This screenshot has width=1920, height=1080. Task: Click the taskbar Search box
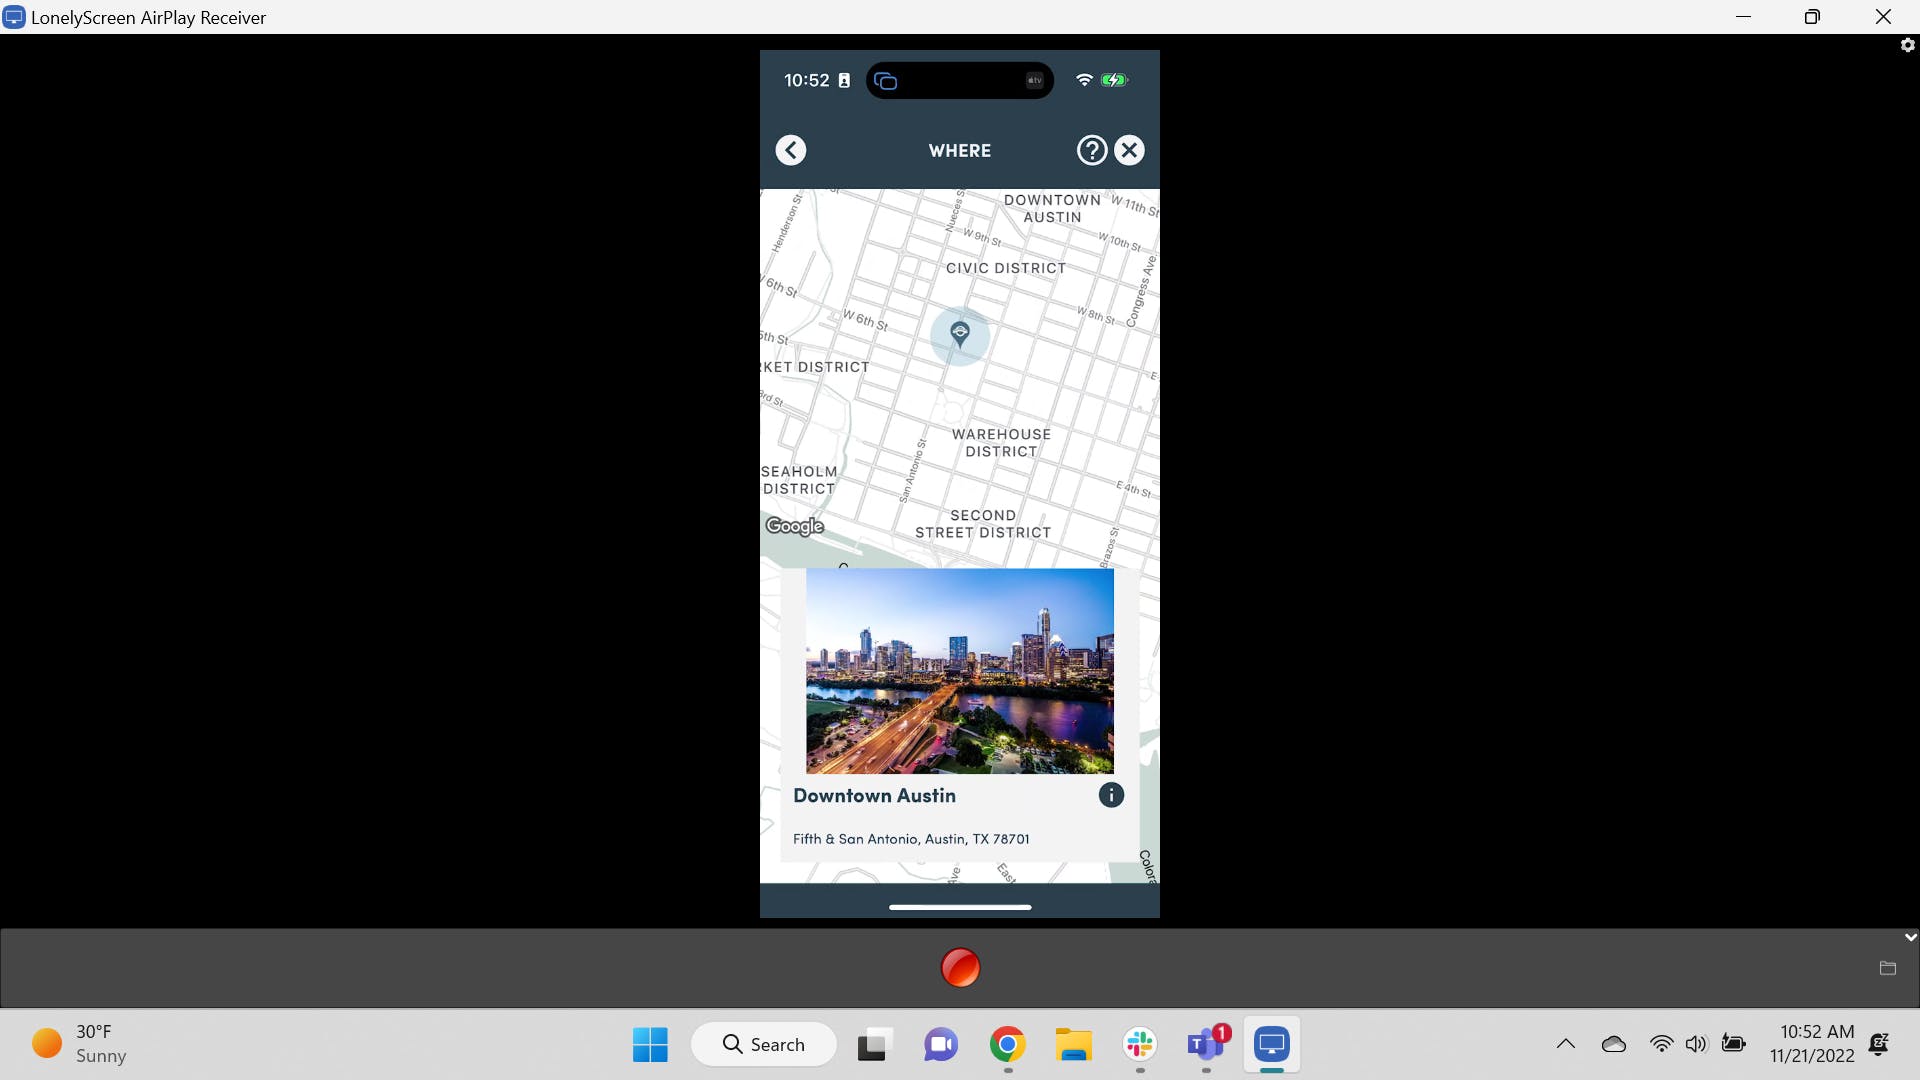click(x=764, y=1045)
